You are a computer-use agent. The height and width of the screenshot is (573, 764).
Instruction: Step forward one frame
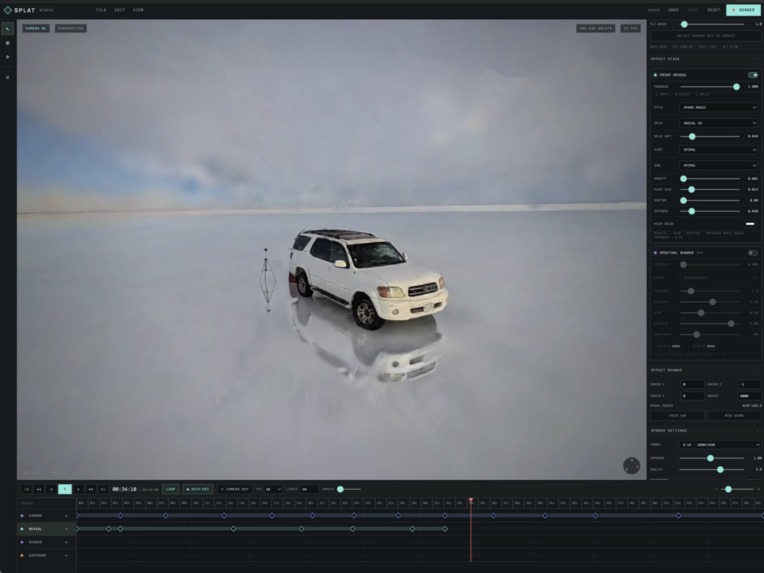coord(78,489)
